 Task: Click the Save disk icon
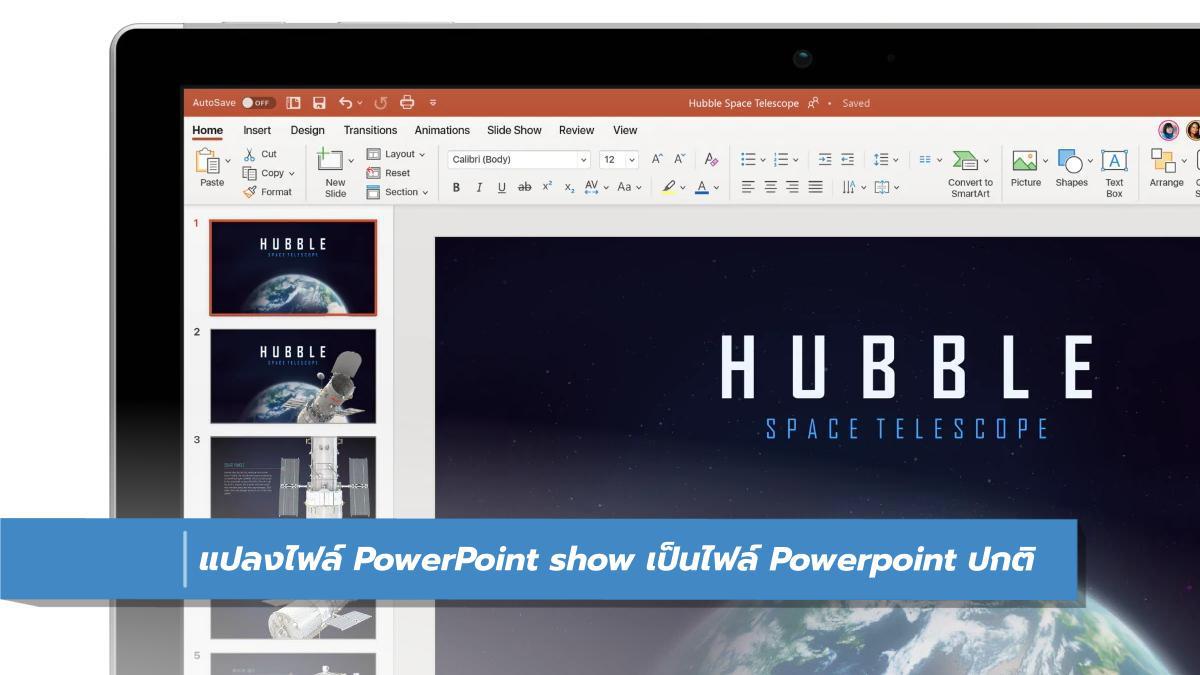pyautogui.click(x=319, y=103)
